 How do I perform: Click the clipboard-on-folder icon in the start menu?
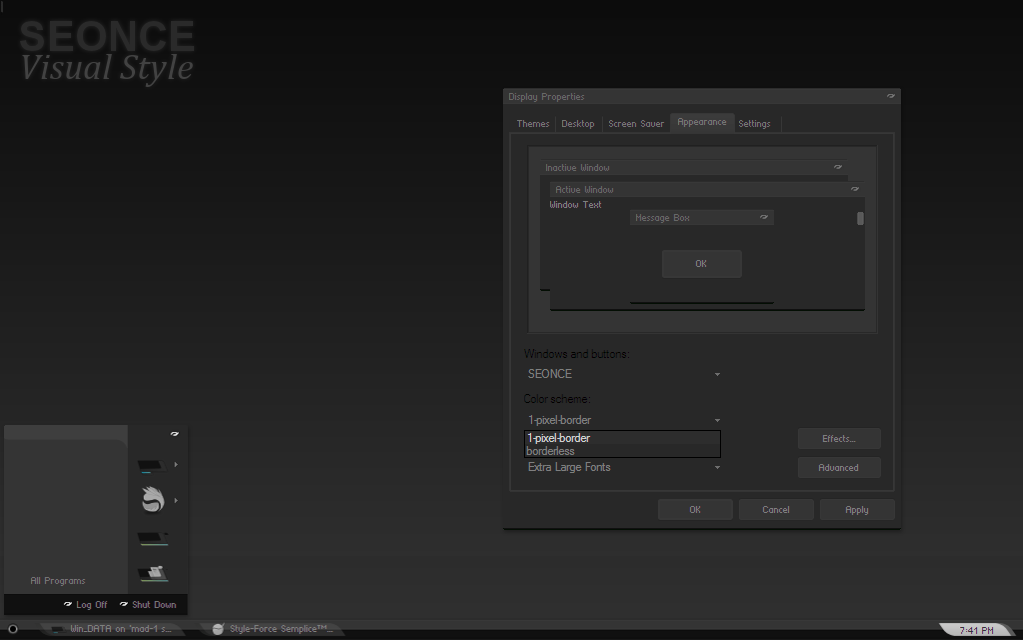tap(152, 573)
